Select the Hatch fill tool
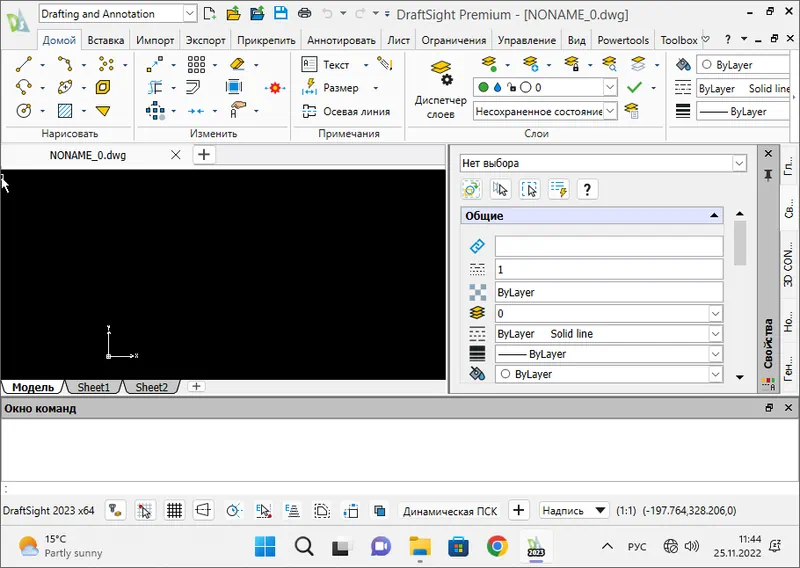 click(65, 110)
